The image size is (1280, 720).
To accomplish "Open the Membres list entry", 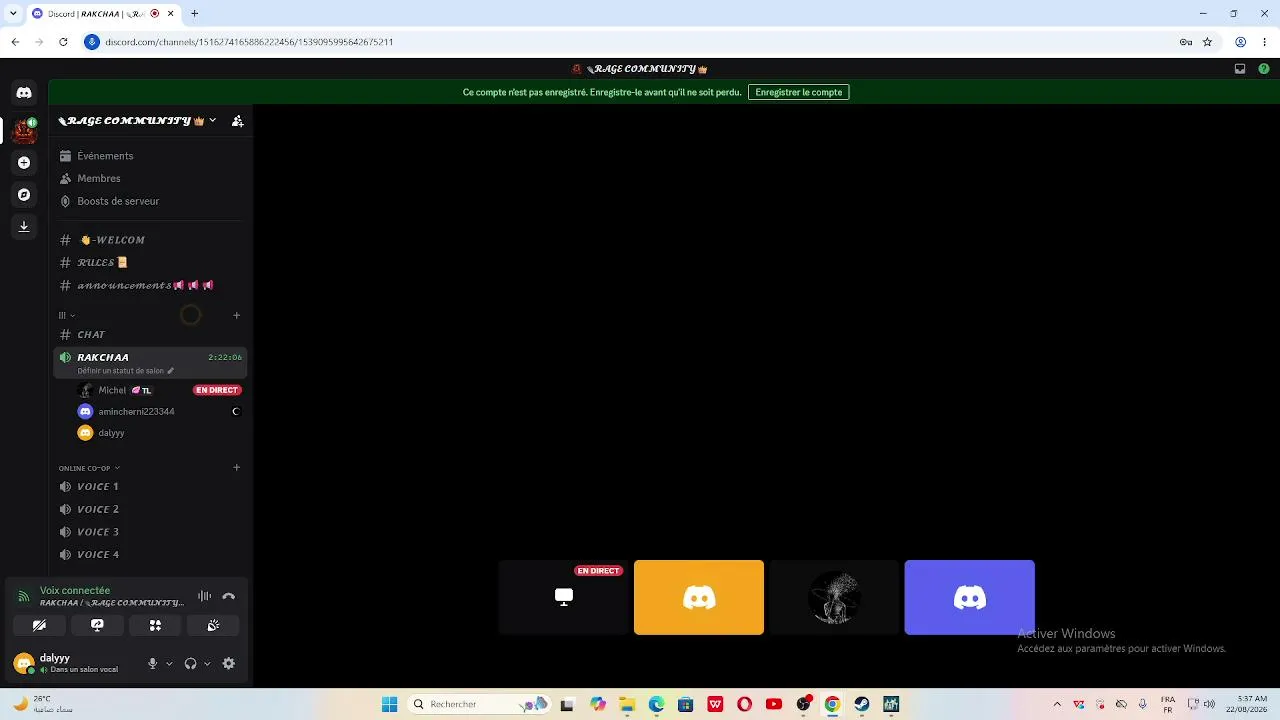I will (x=150, y=179).
